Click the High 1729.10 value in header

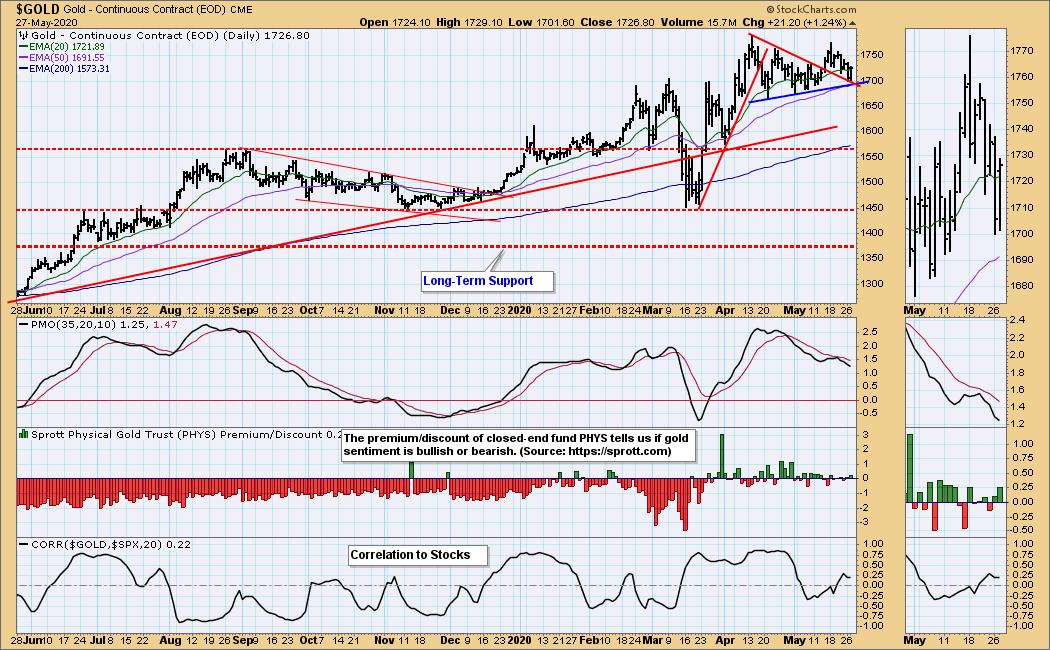pos(469,22)
